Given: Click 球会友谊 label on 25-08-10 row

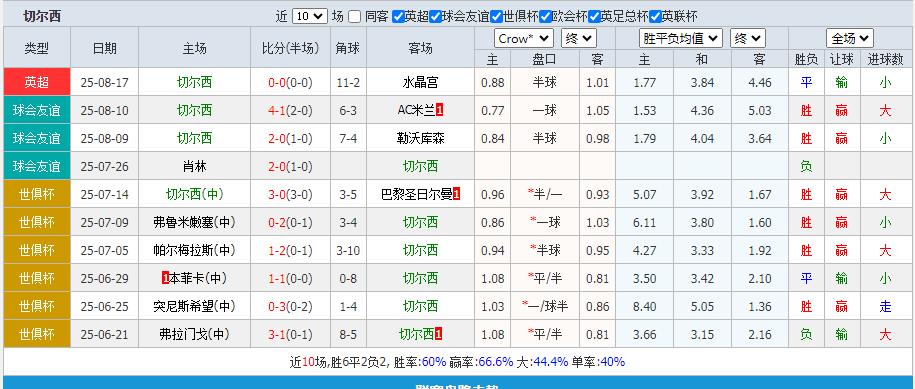Looking at the screenshot, I should point(37,110).
